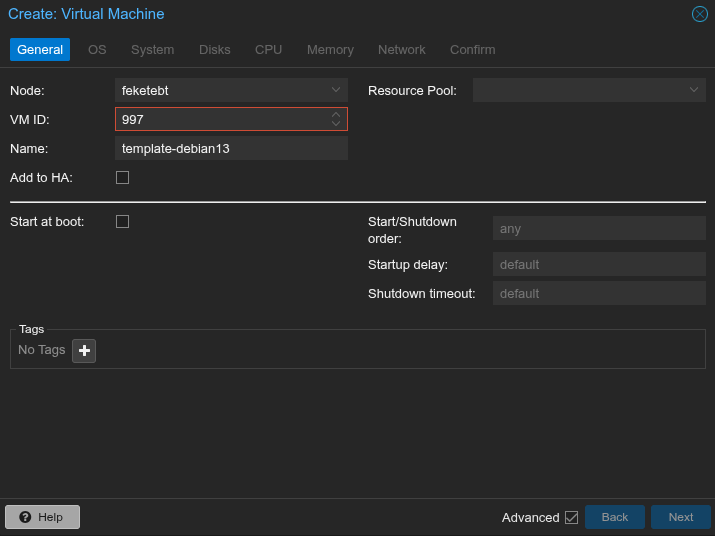The image size is (715, 536).
Task: Select the General tab
Action: point(40,50)
